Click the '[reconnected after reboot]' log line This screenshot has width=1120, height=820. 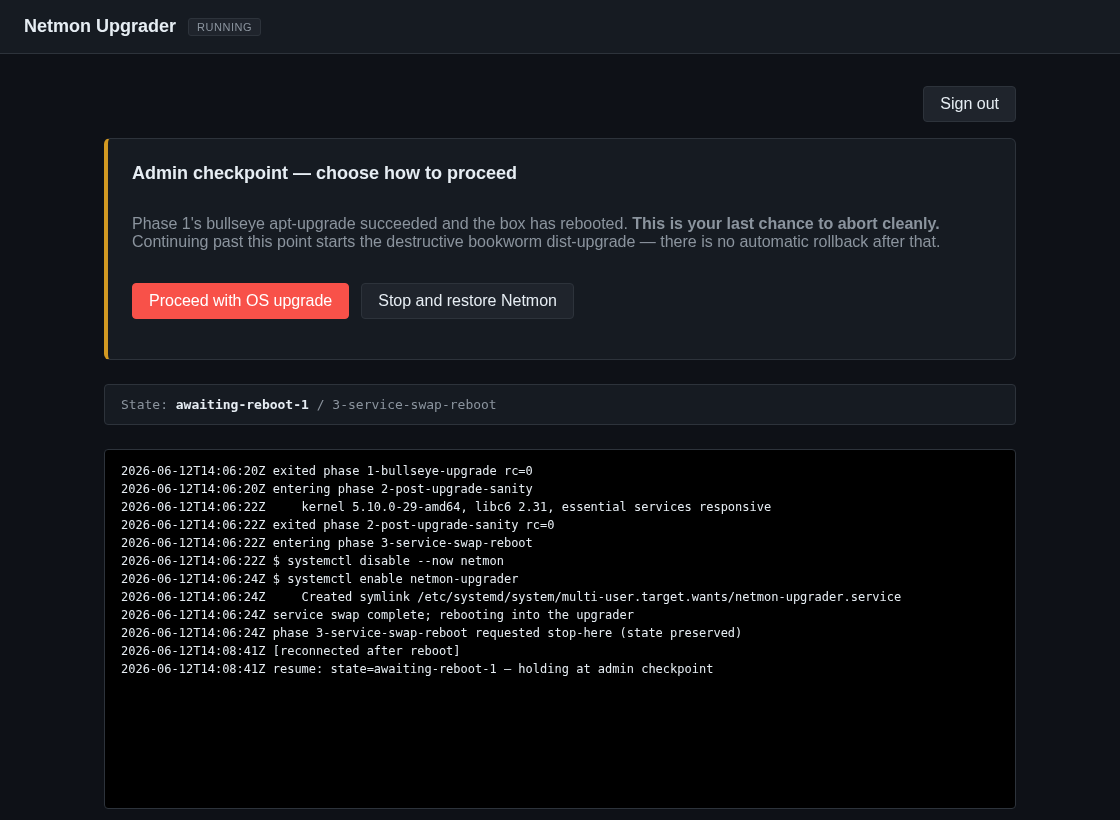point(290,651)
